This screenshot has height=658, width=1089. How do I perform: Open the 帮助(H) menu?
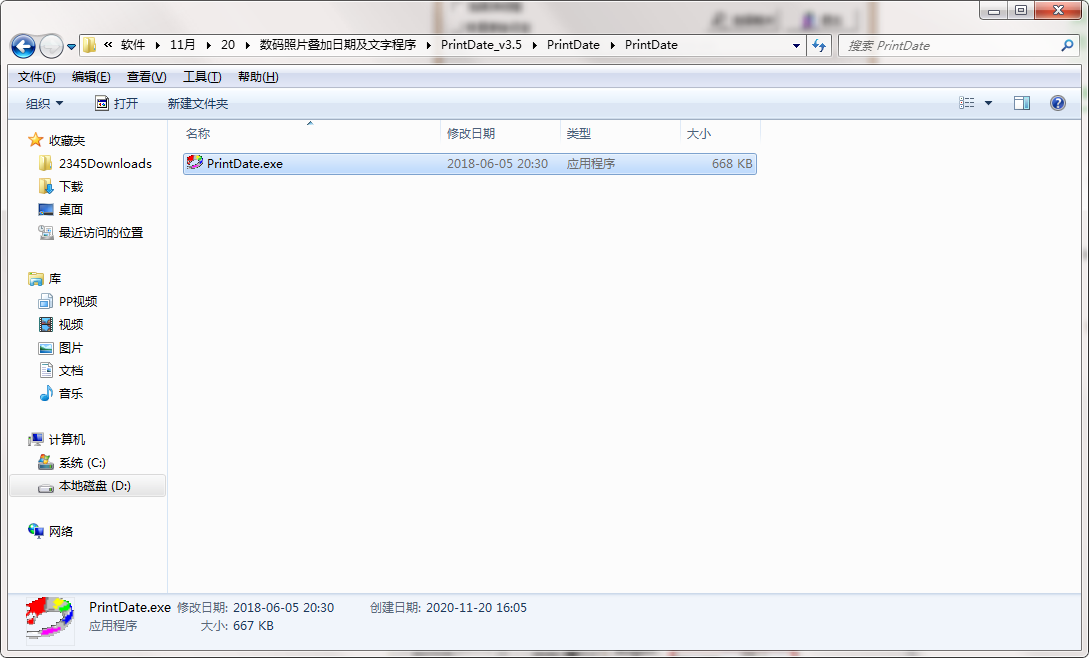[258, 77]
